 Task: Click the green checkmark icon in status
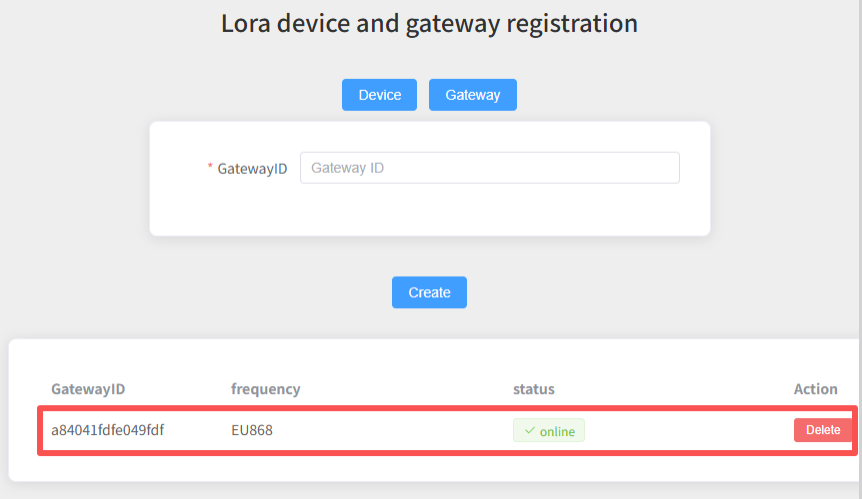(x=530, y=431)
